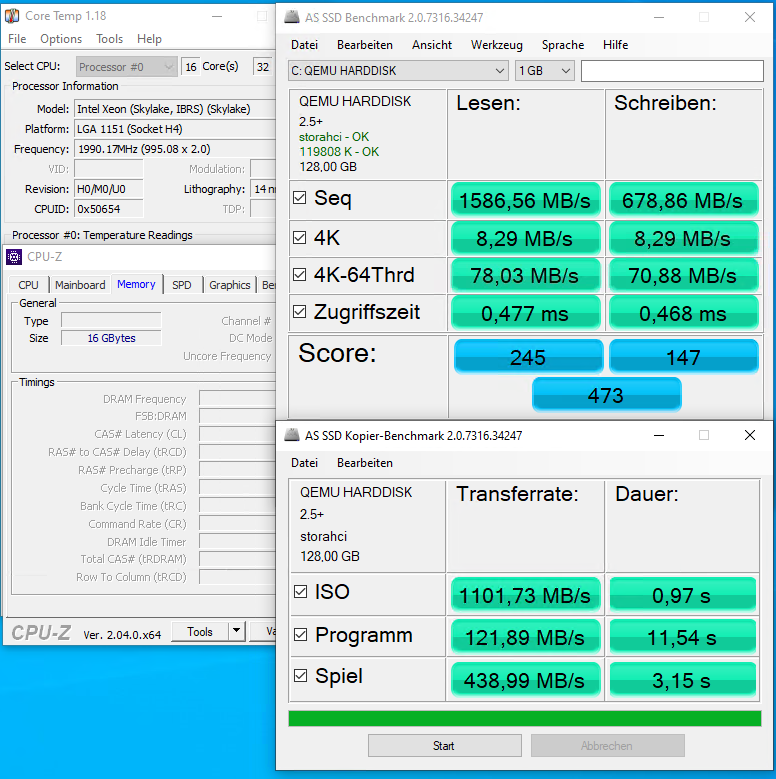Select the Memory tab in CPU-Z

click(136, 284)
